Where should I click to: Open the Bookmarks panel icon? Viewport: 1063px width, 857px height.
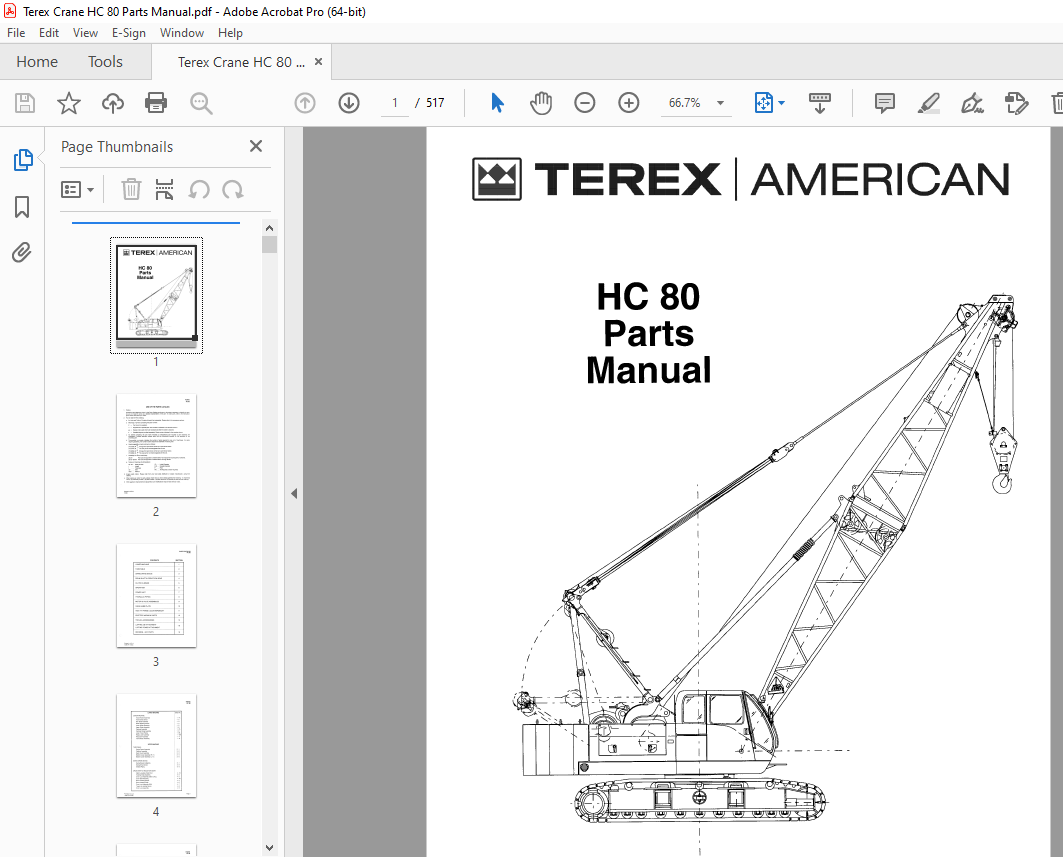click(22, 207)
